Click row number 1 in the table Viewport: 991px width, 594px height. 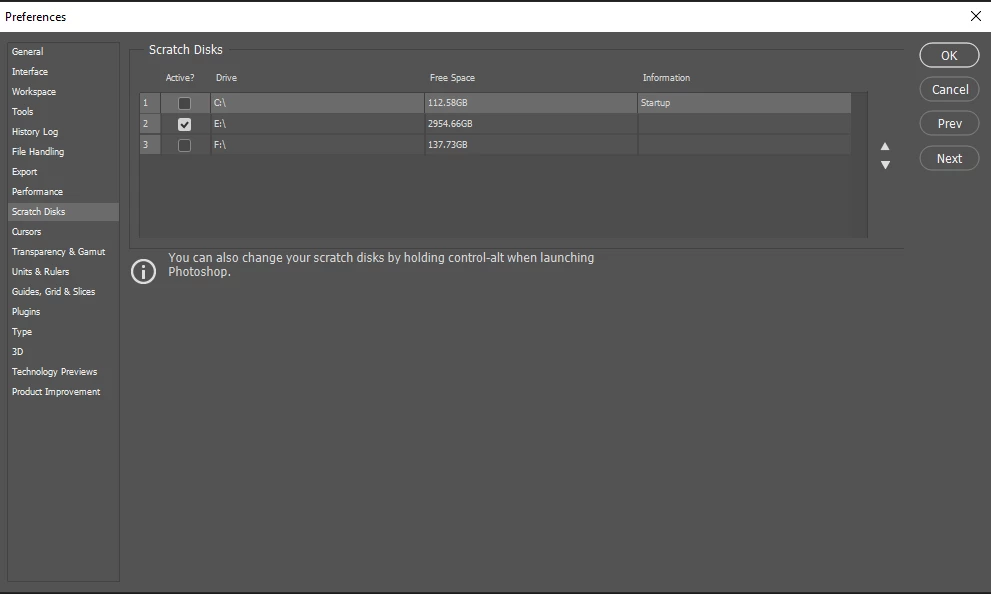point(150,103)
